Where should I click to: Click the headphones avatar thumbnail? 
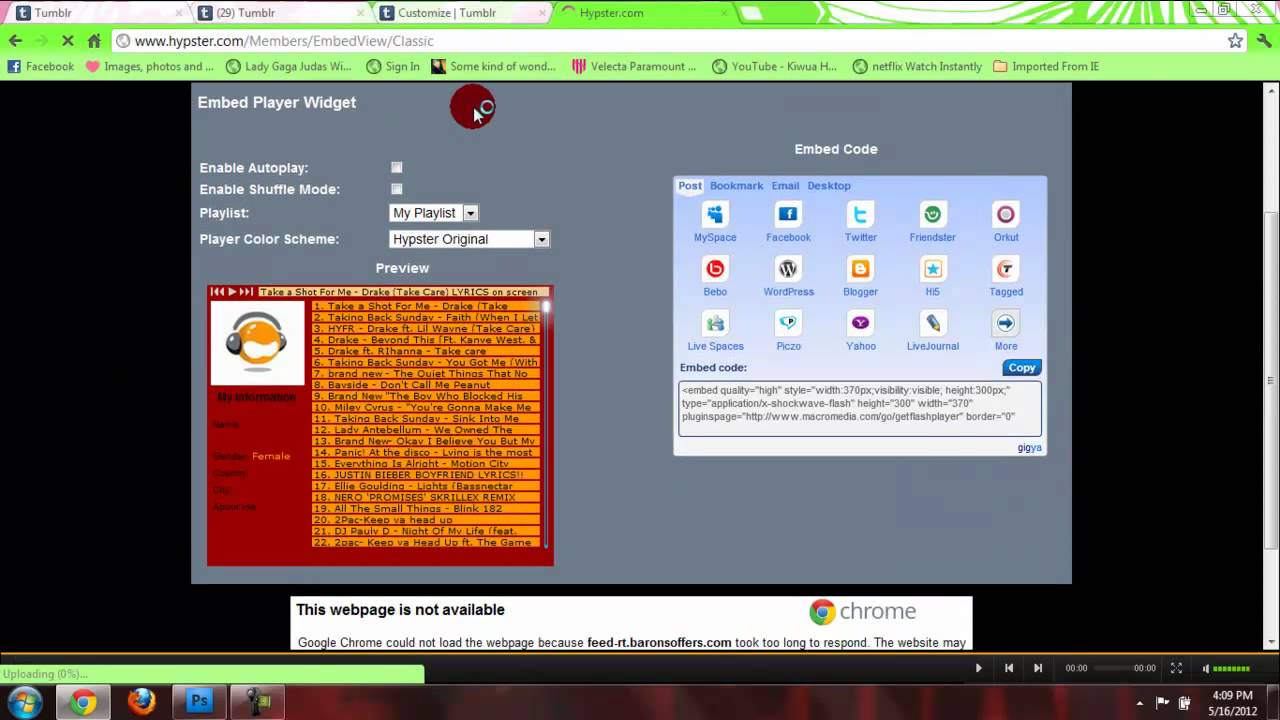(x=257, y=343)
